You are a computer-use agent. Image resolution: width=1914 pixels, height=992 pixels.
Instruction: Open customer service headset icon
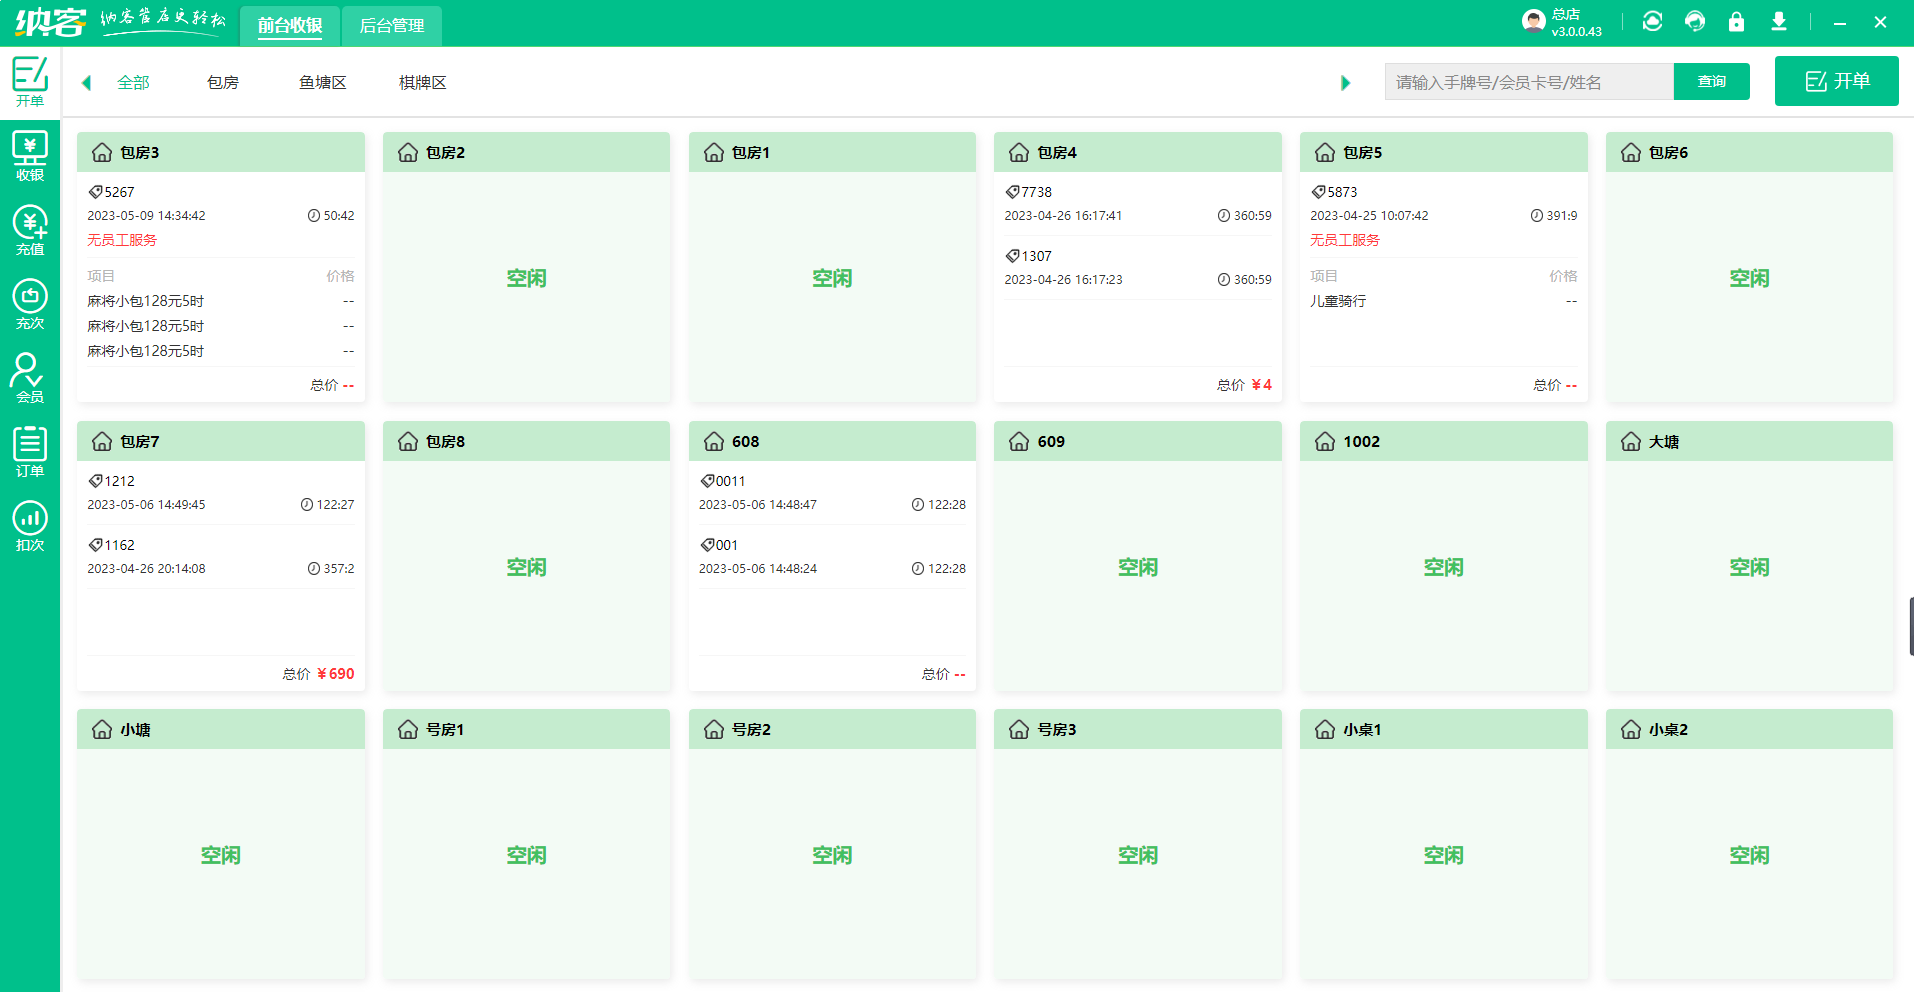click(x=1694, y=22)
